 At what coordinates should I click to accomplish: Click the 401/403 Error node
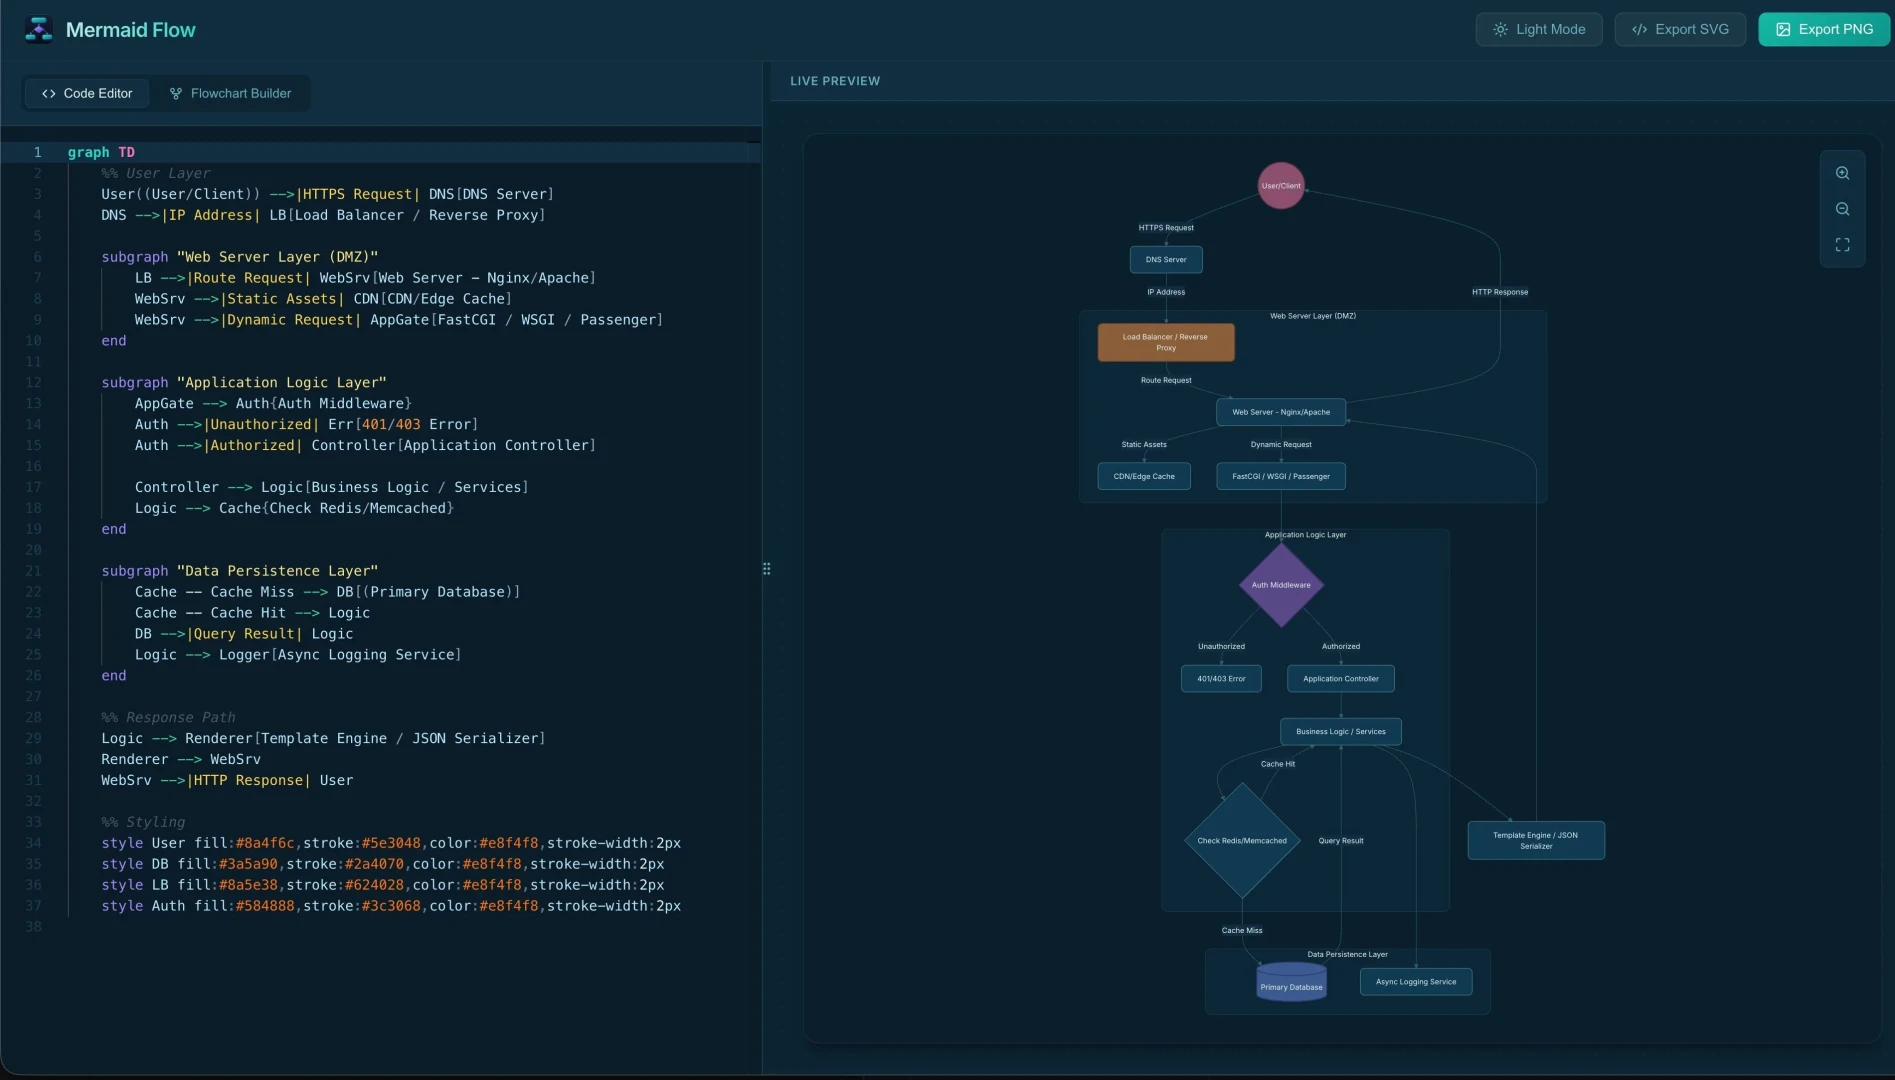click(x=1221, y=679)
